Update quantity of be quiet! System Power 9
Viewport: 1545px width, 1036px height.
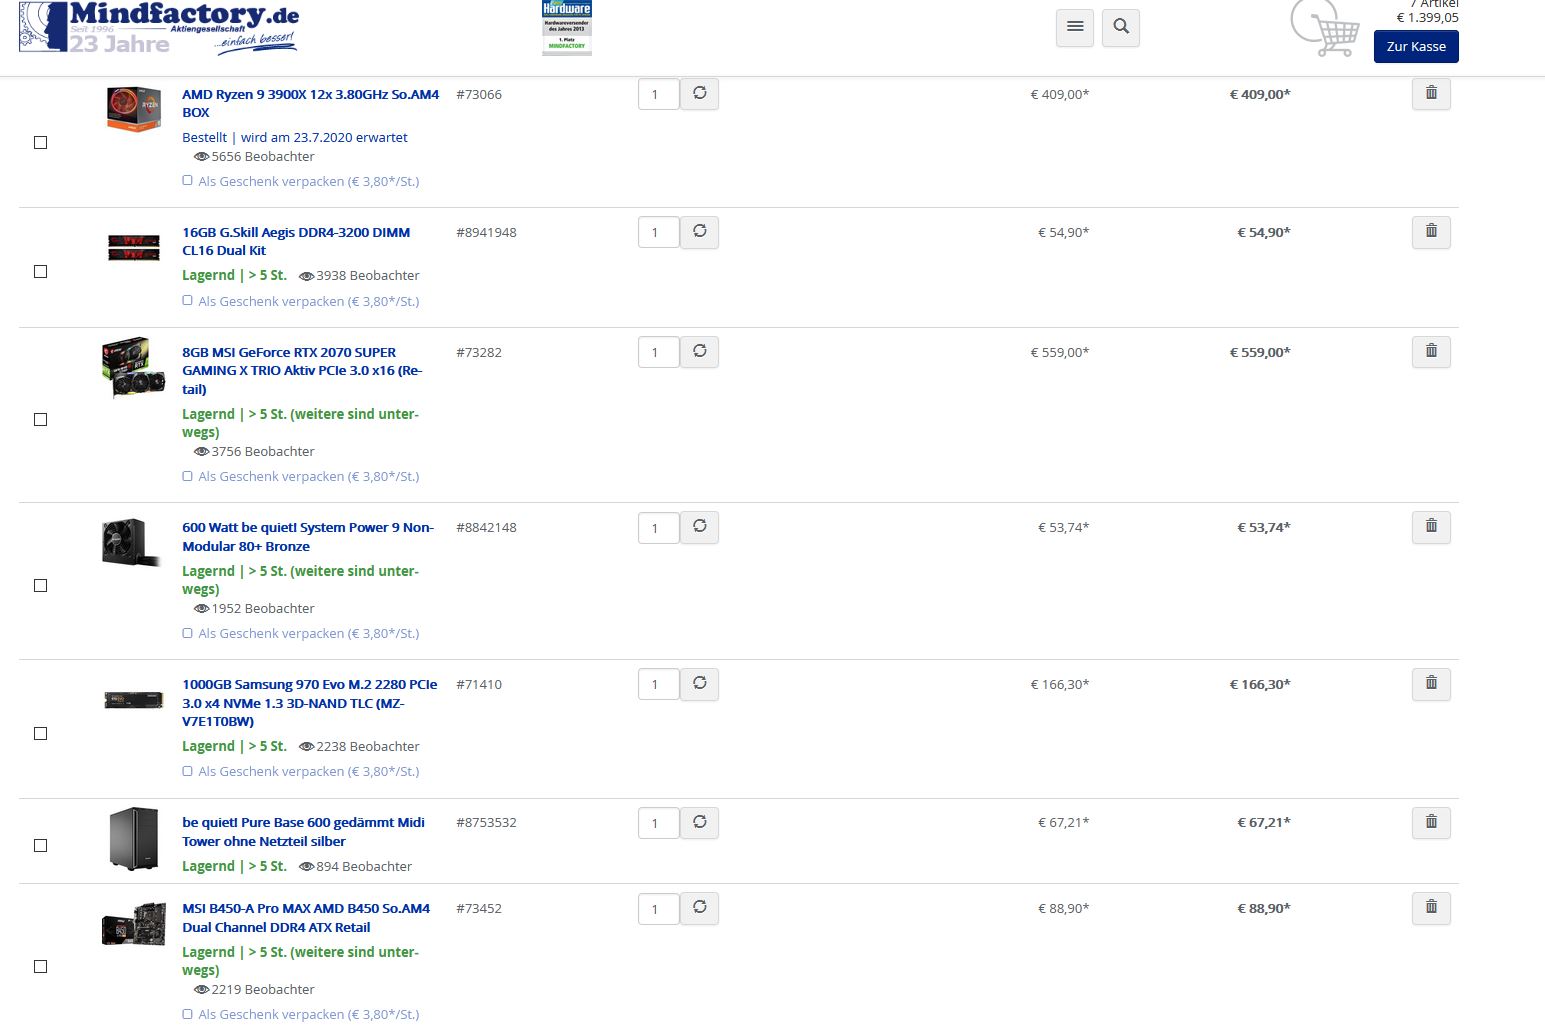tap(700, 527)
